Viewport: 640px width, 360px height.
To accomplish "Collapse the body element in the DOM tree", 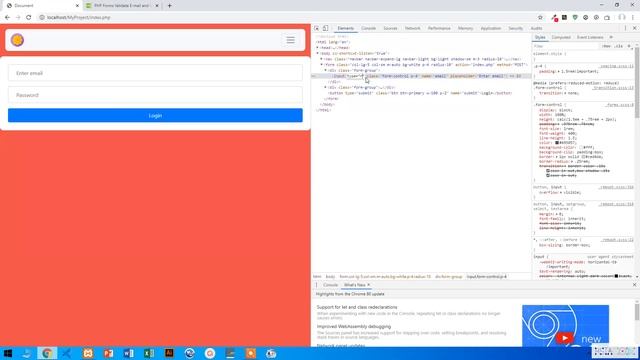I will 318,53.
